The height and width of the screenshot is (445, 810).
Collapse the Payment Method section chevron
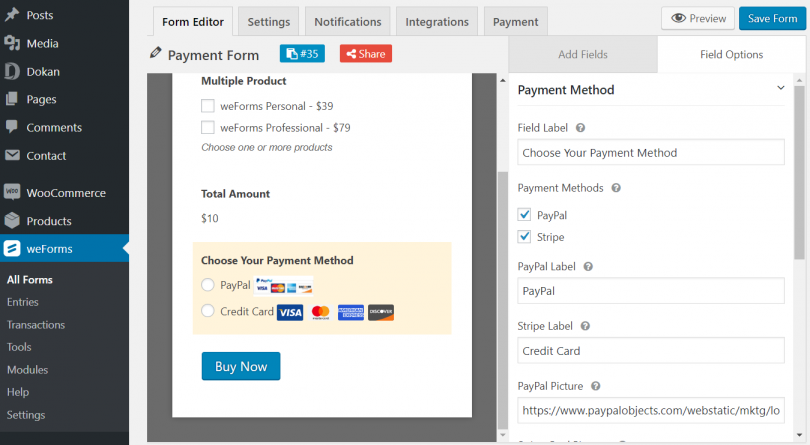pyautogui.click(x=781, y=88)
